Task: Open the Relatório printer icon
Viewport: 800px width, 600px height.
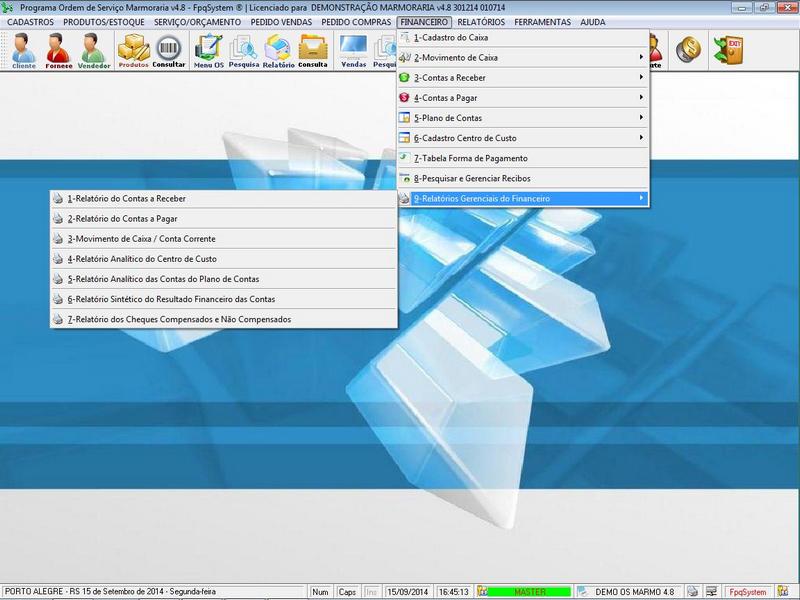Action: pos(278,51)
